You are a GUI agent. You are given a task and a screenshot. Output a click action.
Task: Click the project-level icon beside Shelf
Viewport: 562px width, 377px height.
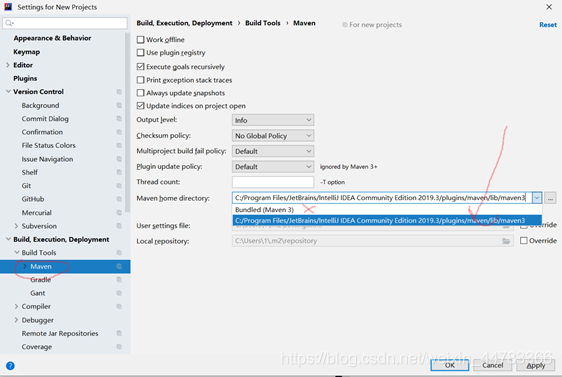pyautogui.click(x=119, y=172)
